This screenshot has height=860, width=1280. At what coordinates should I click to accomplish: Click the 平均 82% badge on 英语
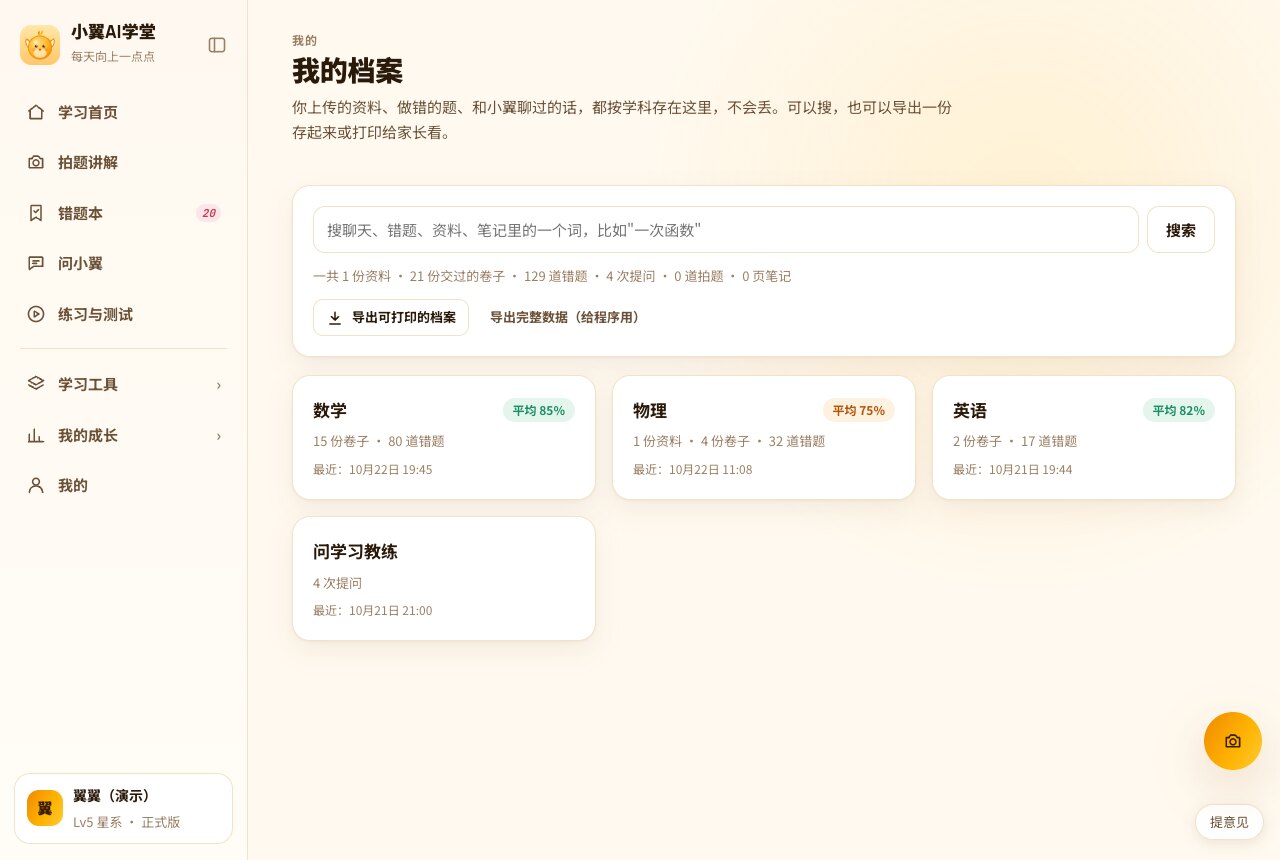click(x=1179, y=410)
